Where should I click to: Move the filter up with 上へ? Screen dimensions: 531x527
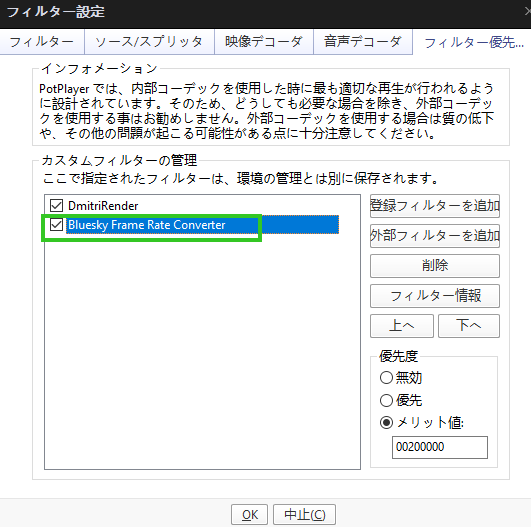(x=402, y=326)
